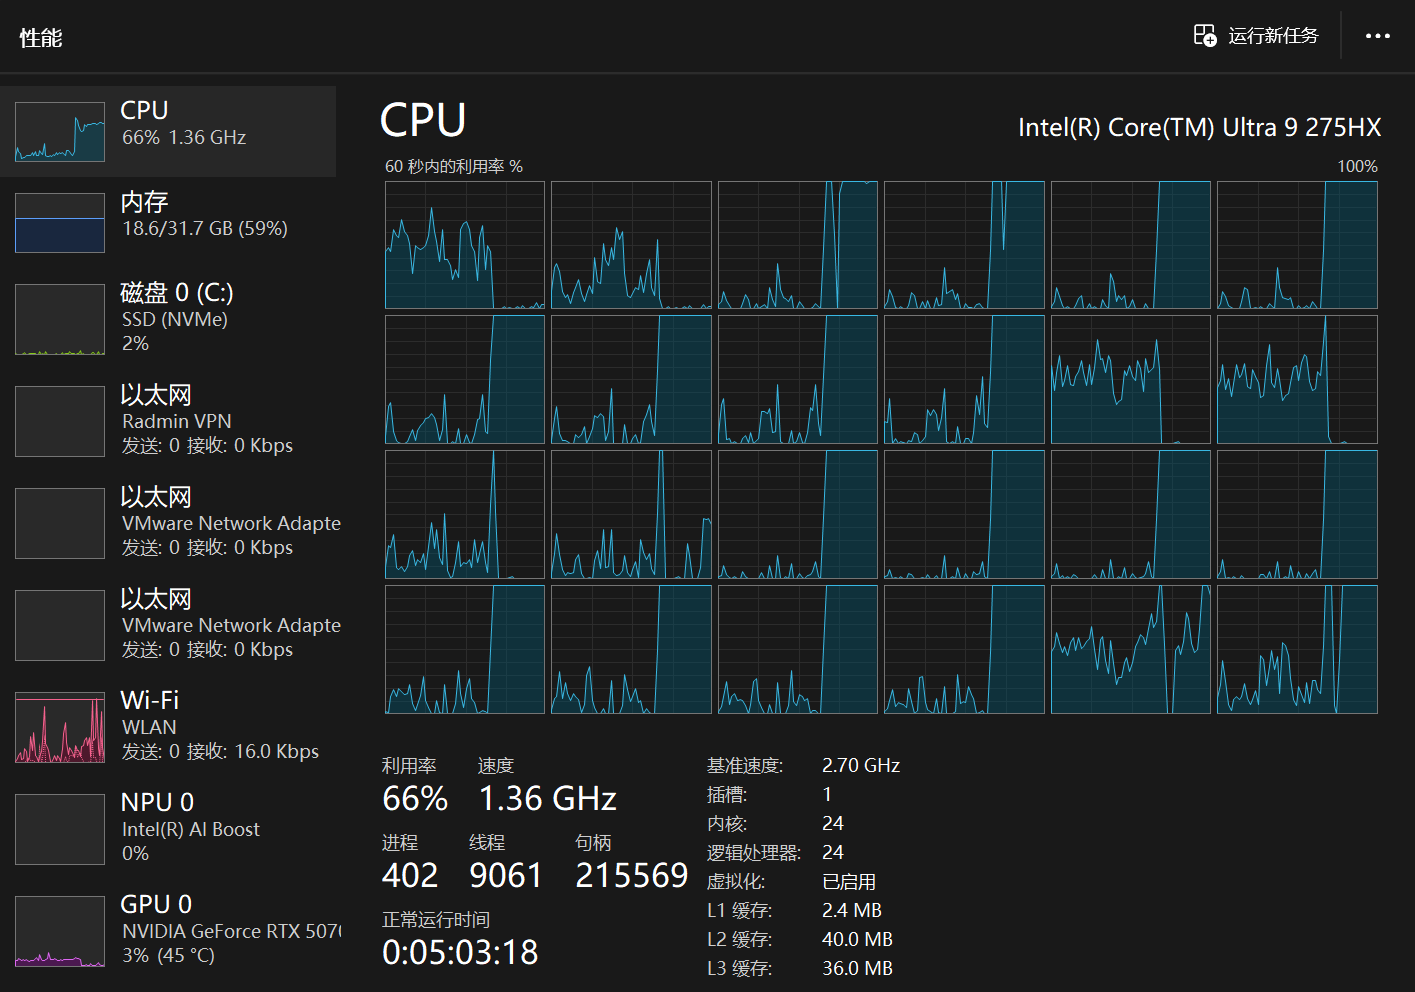The image size is (1415, 992).
Task: Select NPU 0 Intel AI Boost entry
Action: click(190, 827)
